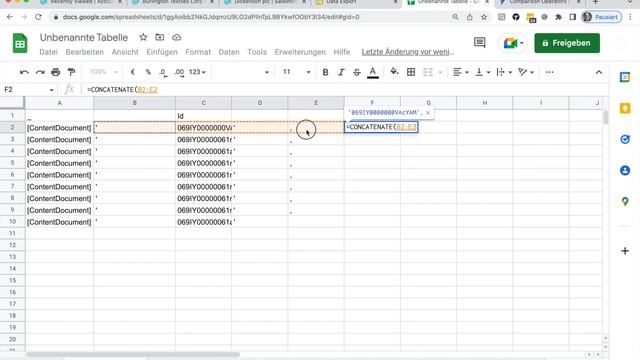Decrease decimal places button
Screen dimensions: 640x360
click(x=163, y=72)
